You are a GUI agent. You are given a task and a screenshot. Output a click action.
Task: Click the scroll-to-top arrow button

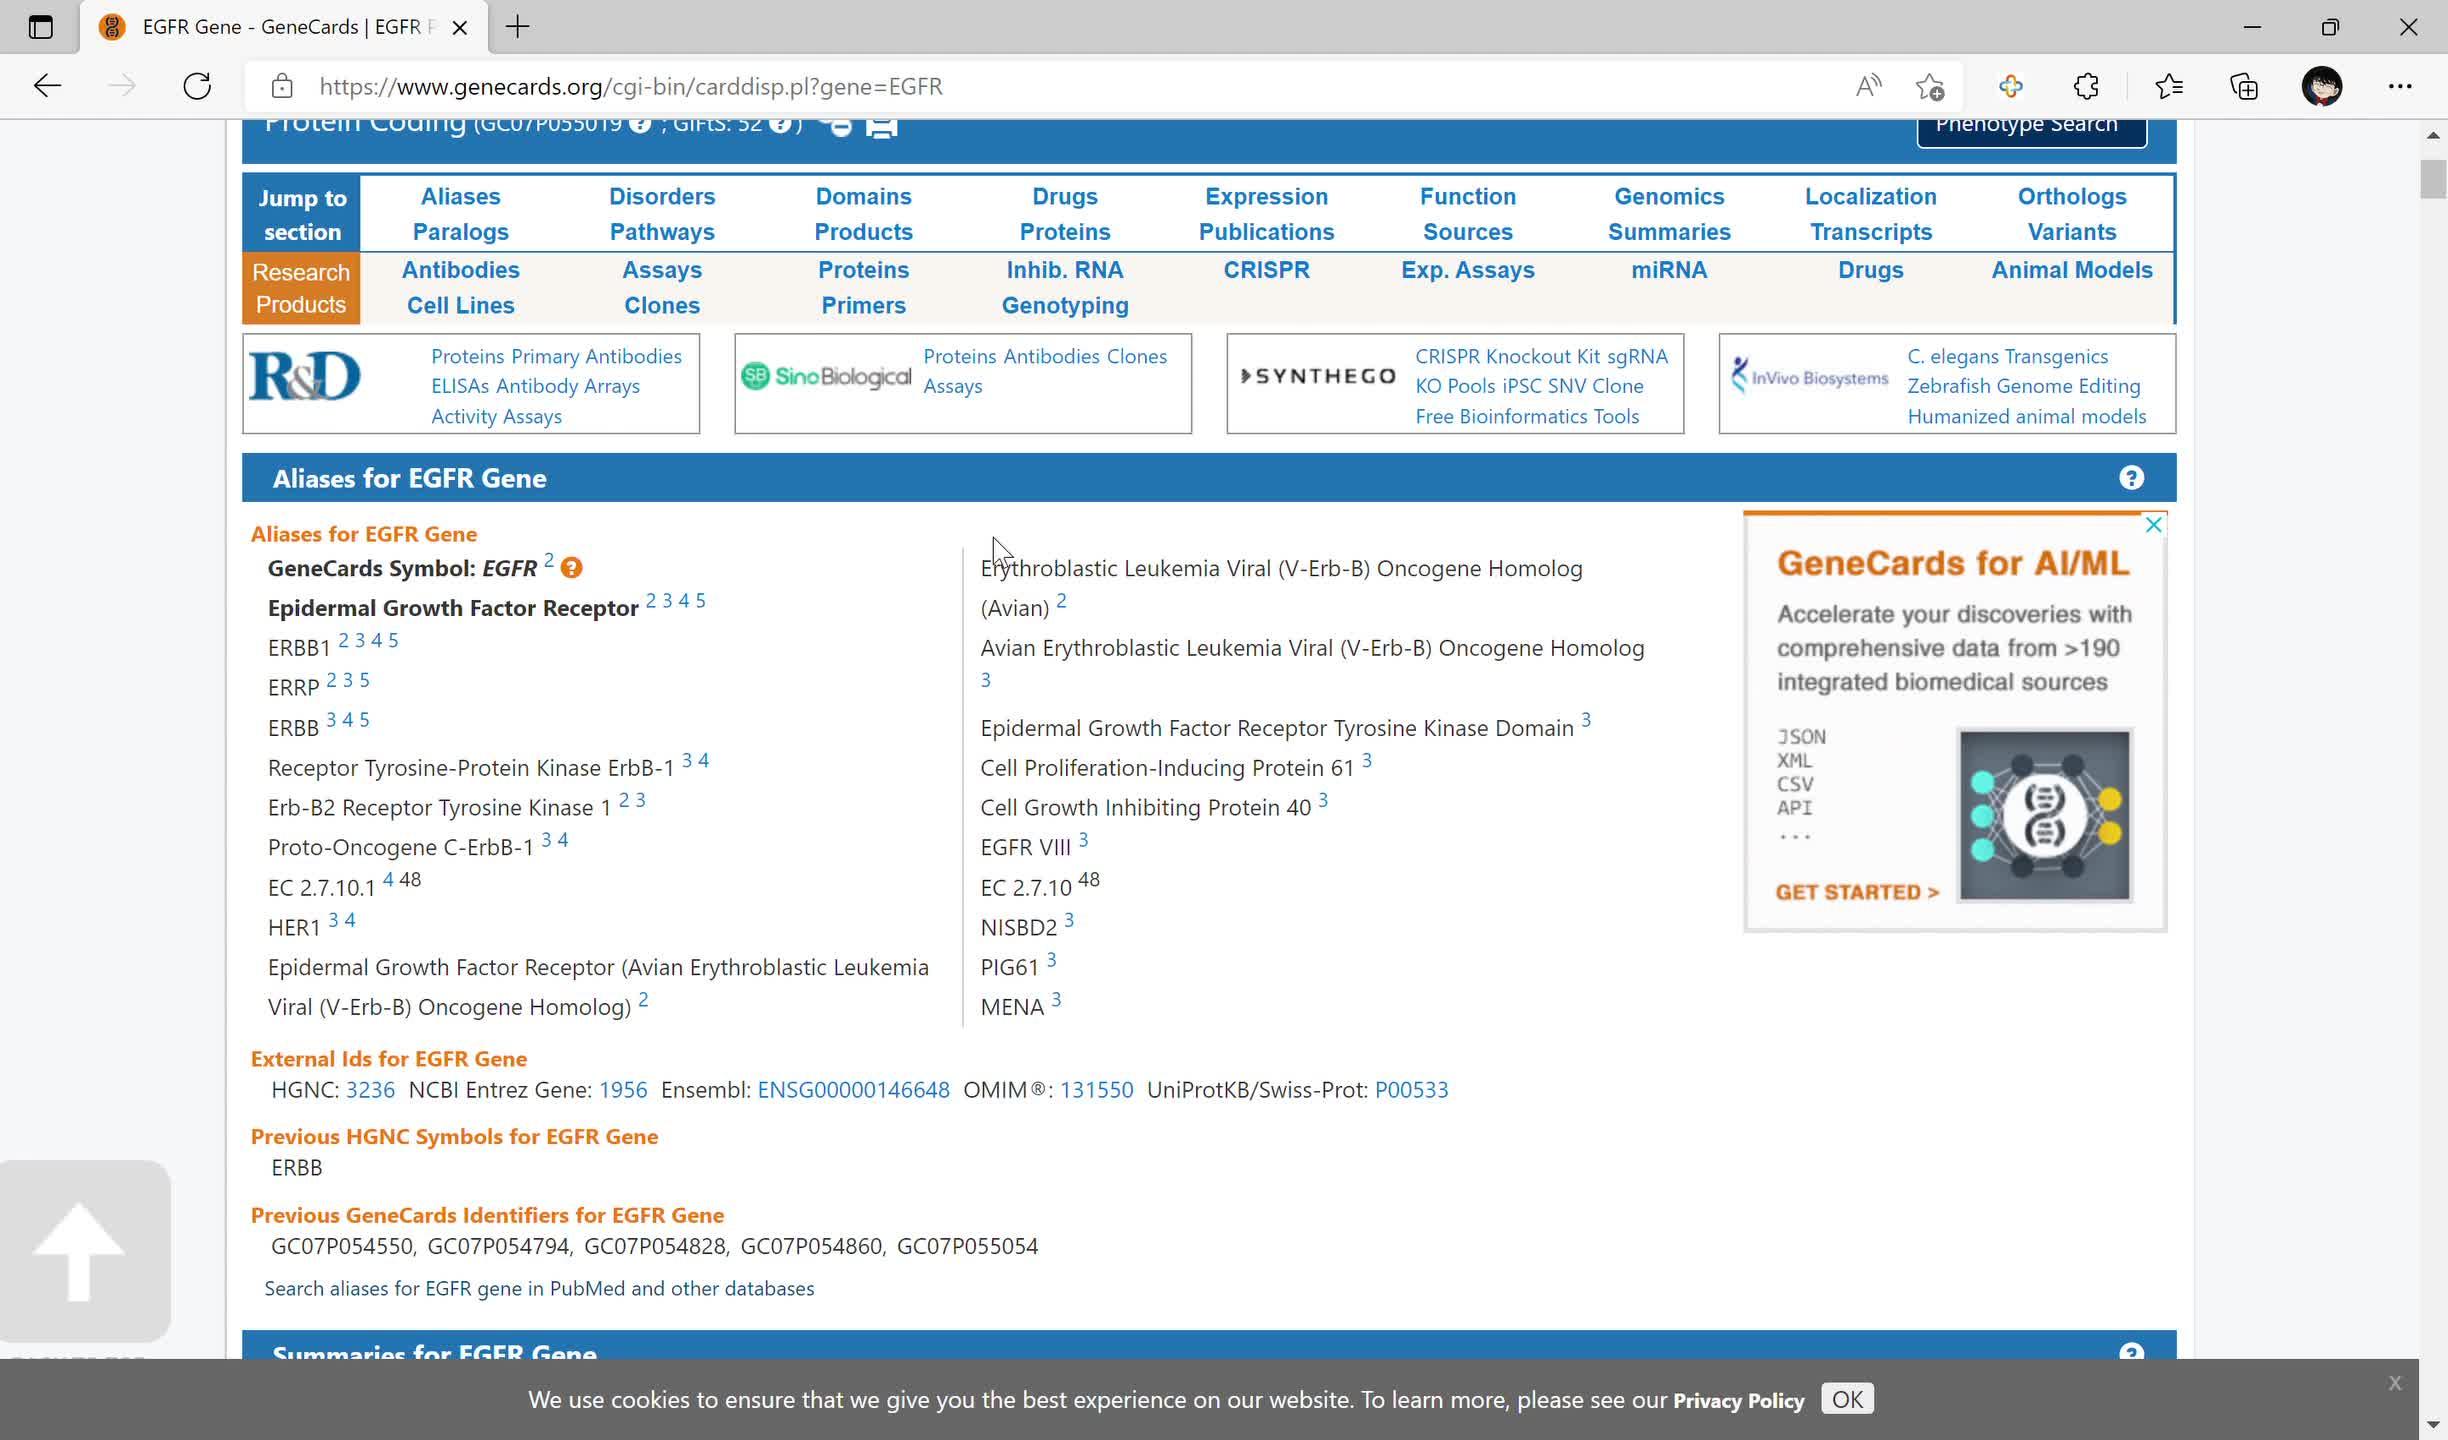point(80,1250)
